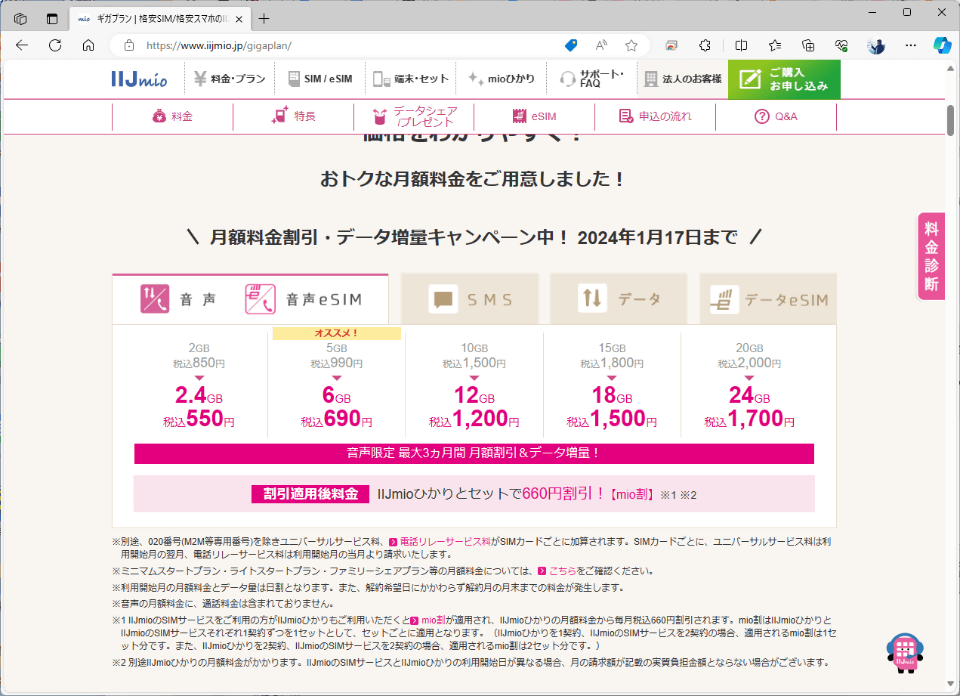Switch to the SMS plan tab
Viewport: 960px width, 696px height.
pos(468,297)
